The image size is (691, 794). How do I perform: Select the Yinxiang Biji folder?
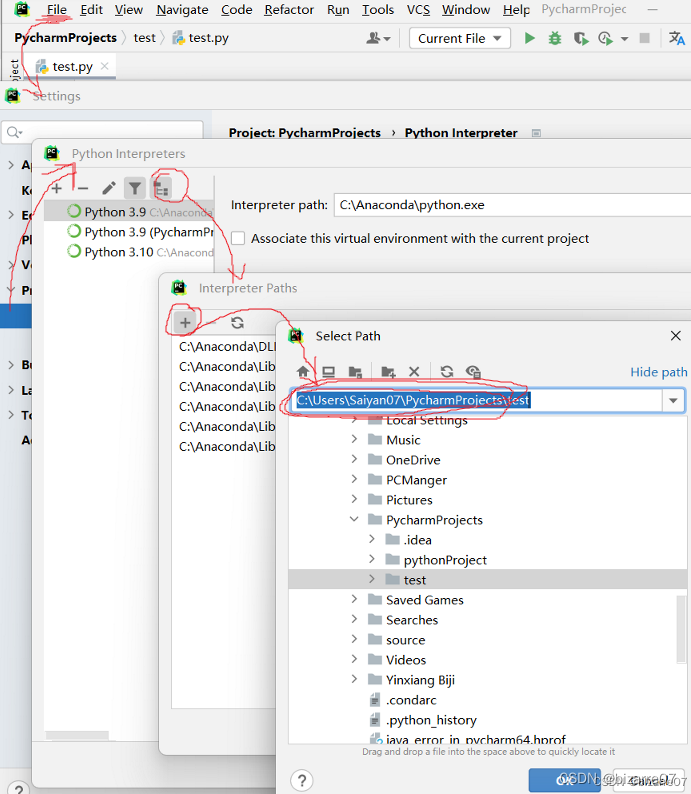(420, 680)
